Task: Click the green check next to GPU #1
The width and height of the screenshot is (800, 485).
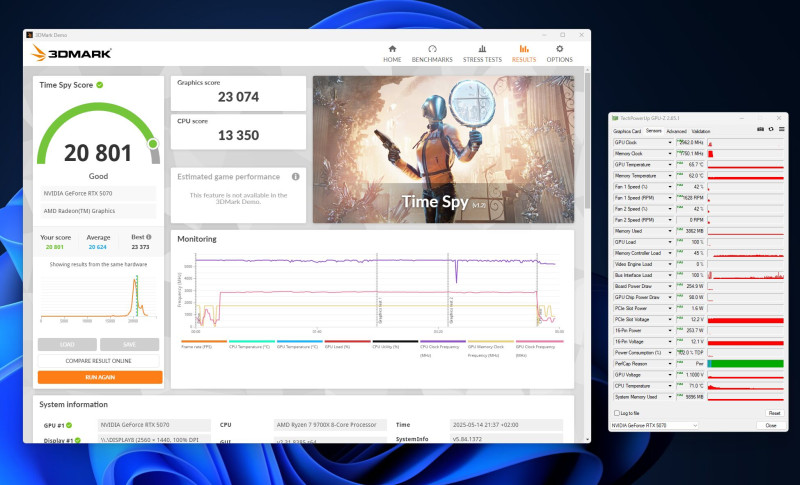Action: 69,425
